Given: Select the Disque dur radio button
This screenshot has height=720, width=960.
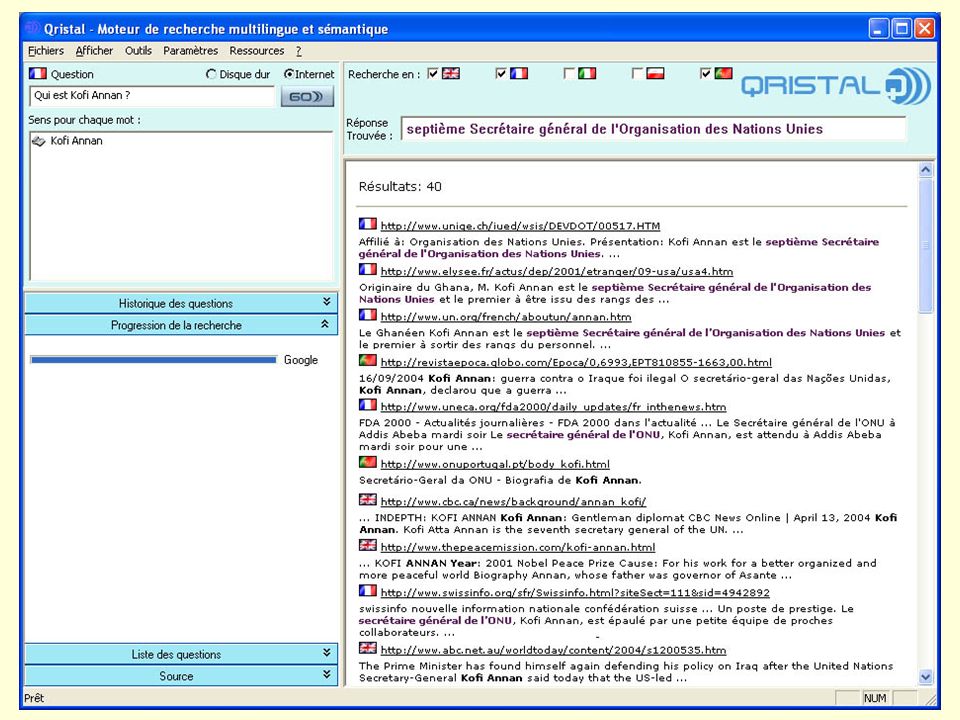Looking at the screenshot, I should 211,74.
